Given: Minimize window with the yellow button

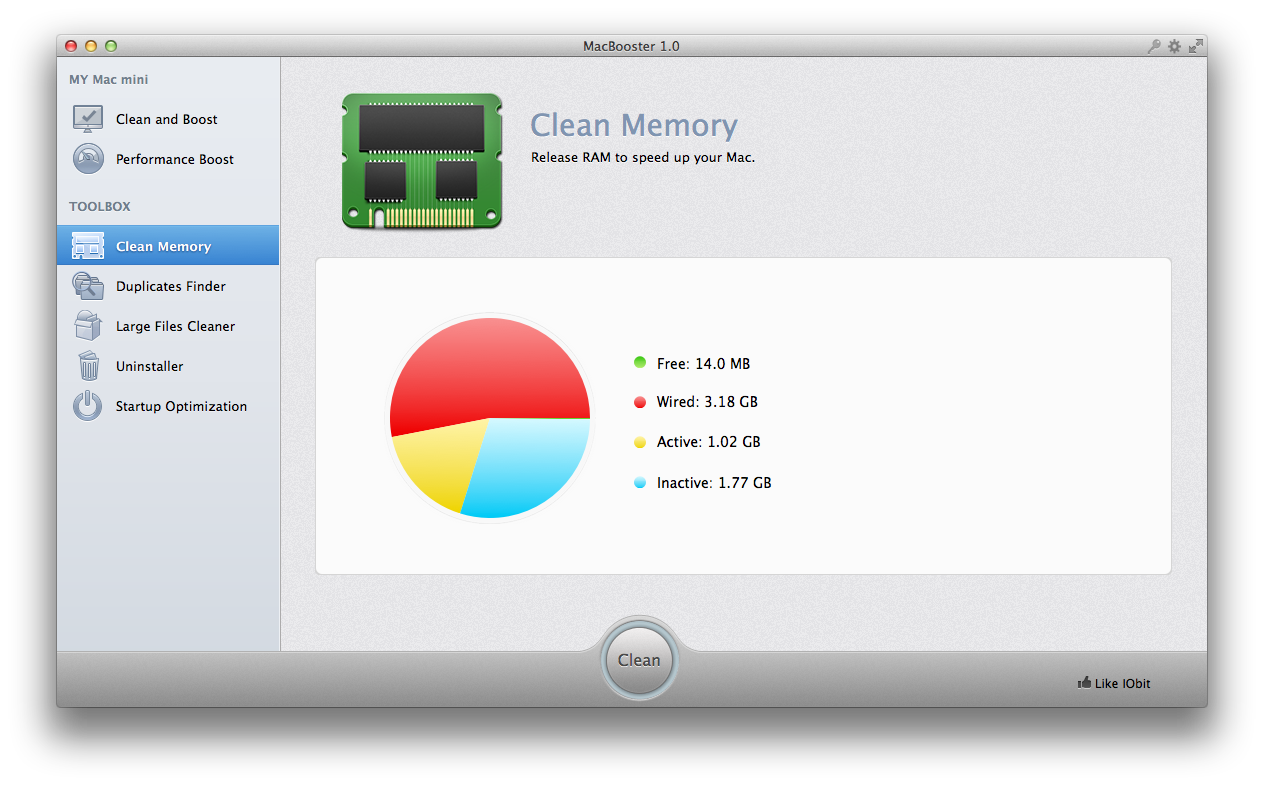Looking at the screenshot, I should tap(91, 46).
